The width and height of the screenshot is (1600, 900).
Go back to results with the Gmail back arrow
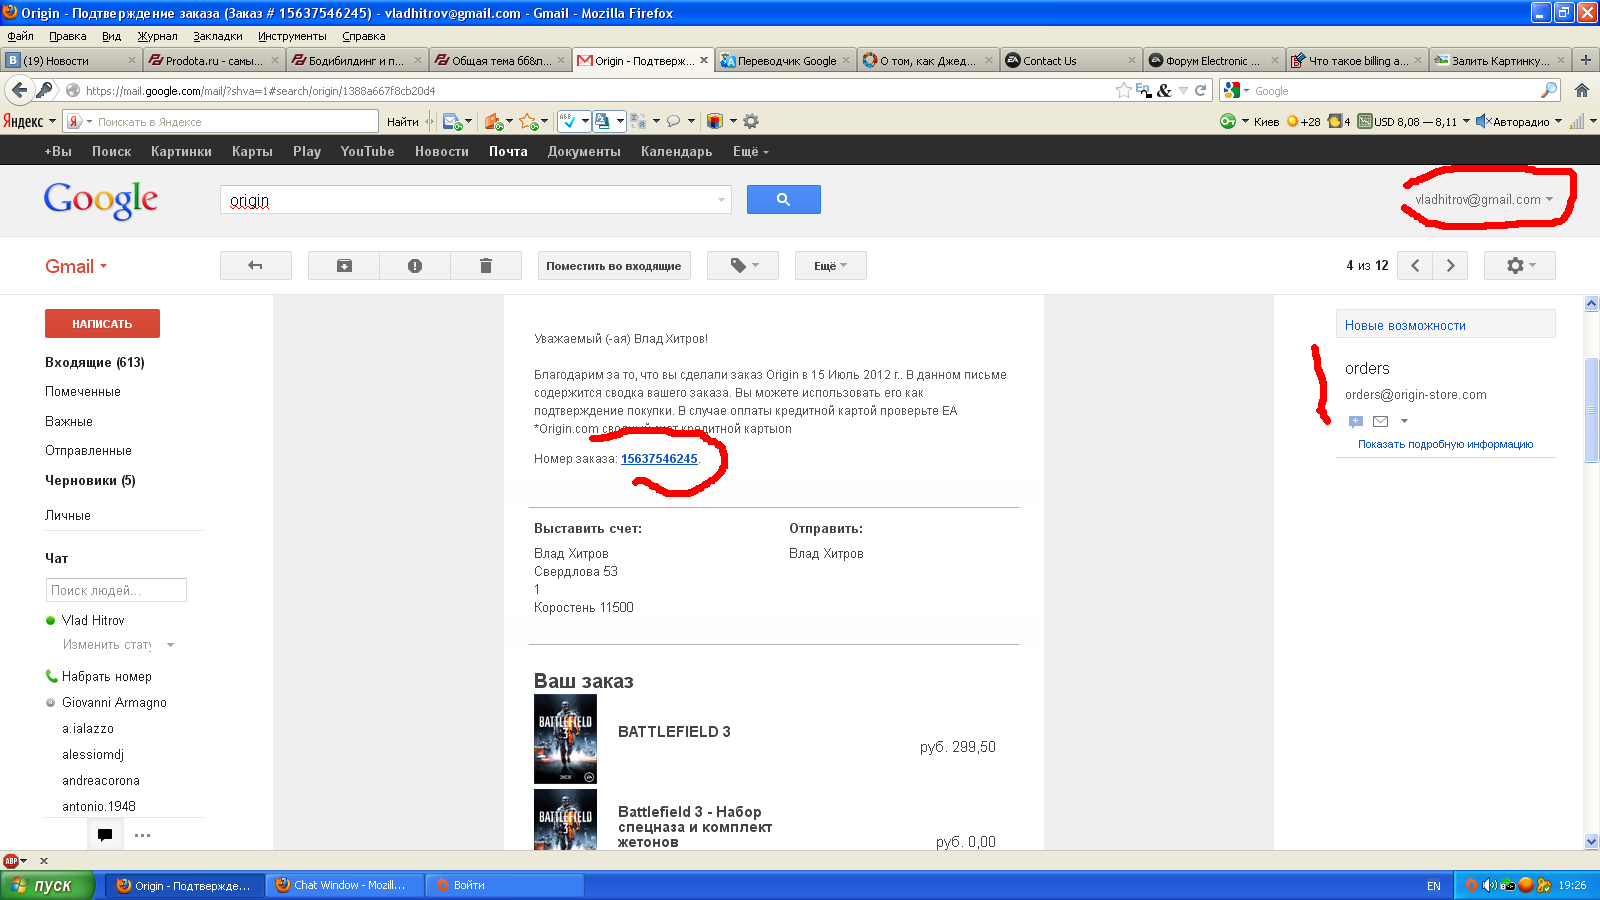pyautogui.click(x=255, y=265)
